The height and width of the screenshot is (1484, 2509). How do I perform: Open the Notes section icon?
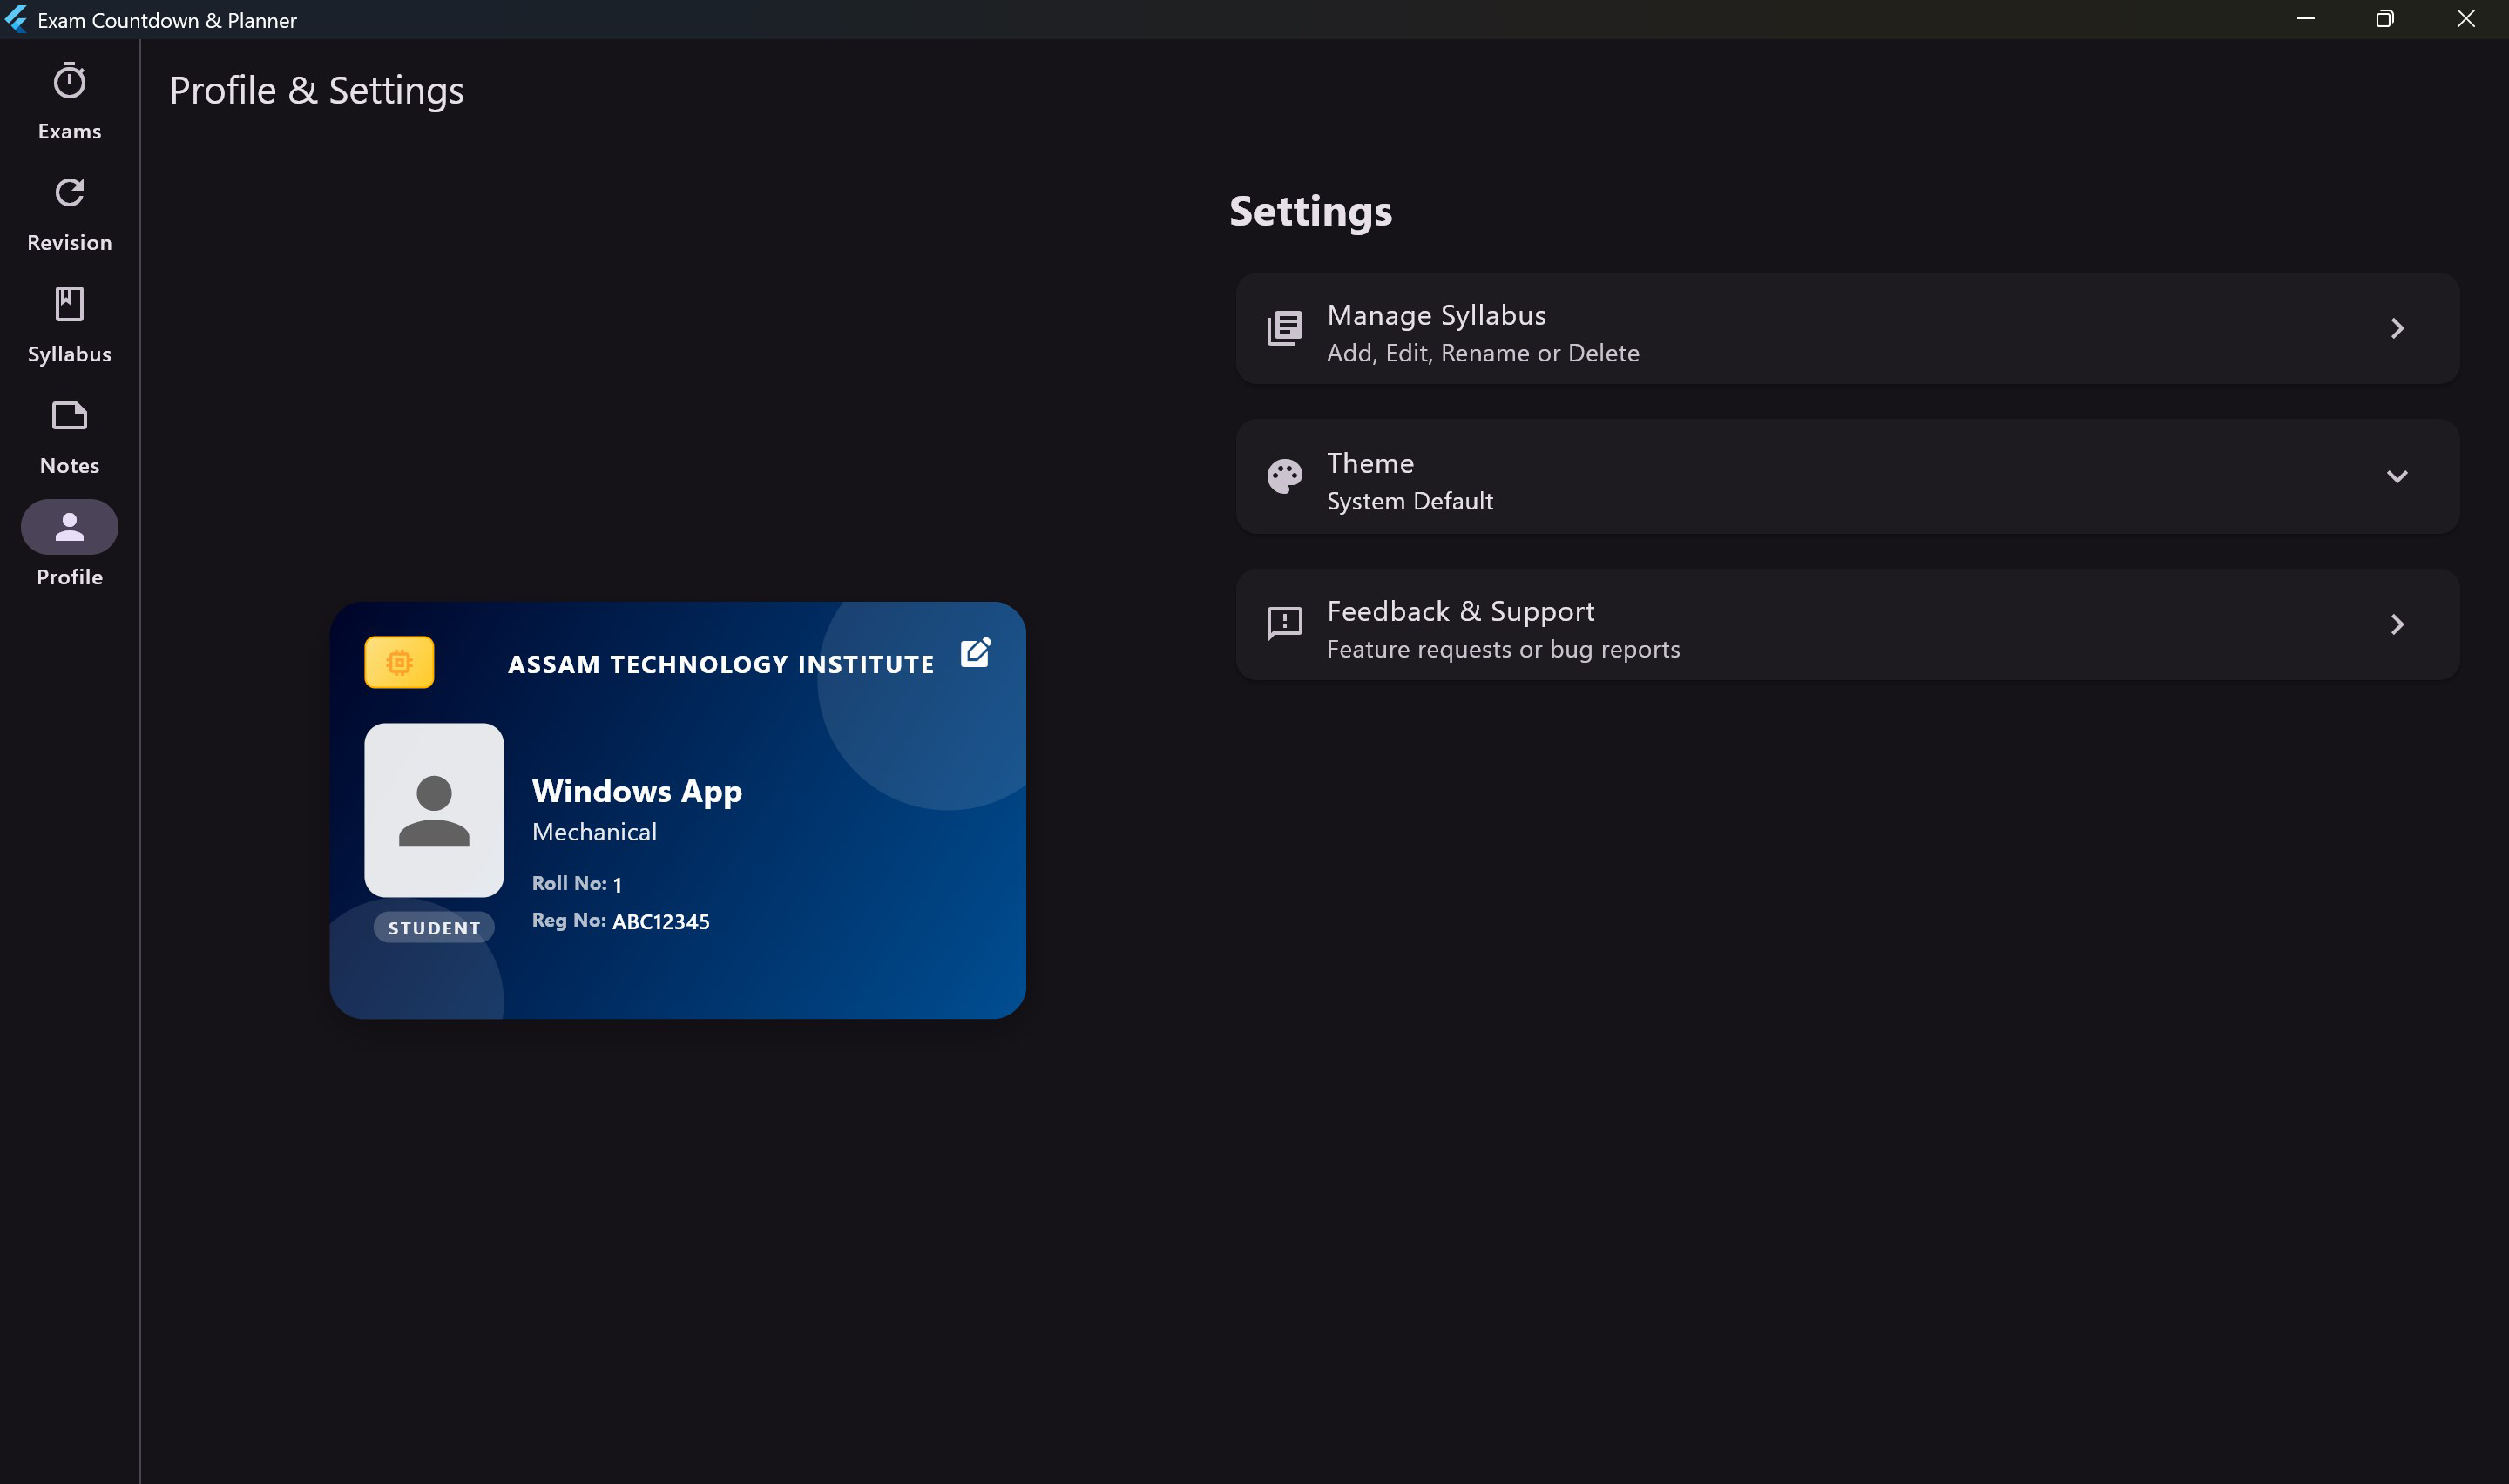(69, 416)
